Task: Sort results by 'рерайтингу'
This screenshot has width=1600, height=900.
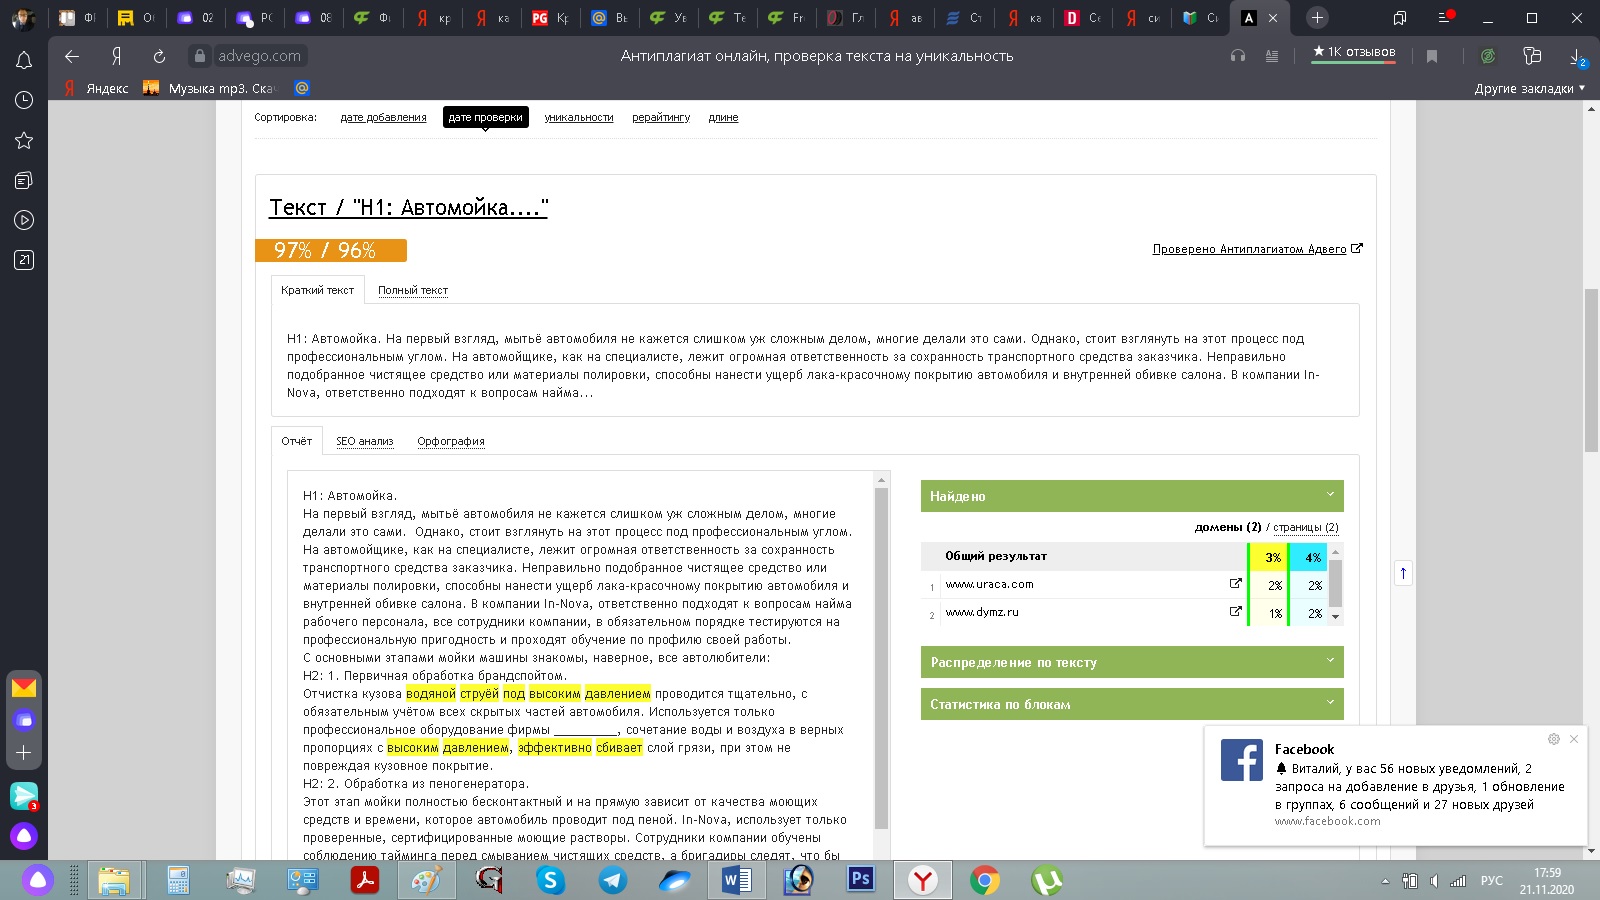Action: 661,117
